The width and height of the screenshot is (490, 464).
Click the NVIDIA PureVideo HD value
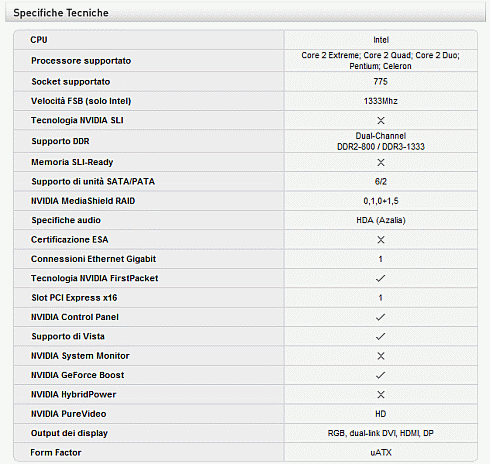click(381, 414)
